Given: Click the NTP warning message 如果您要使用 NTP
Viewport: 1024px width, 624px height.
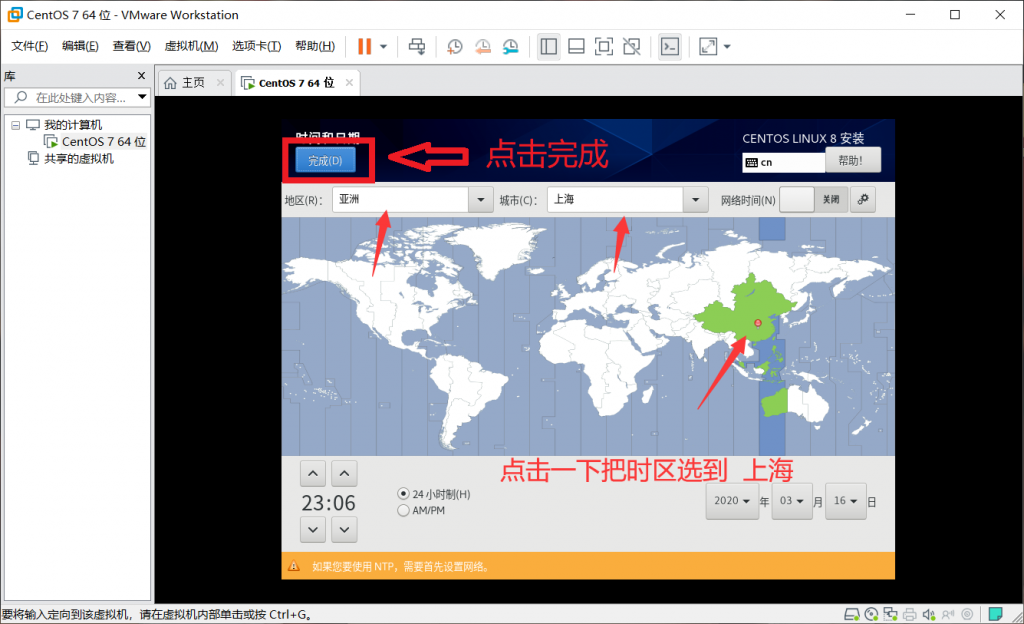Looking at the screenshot, I should pos(401,567).
